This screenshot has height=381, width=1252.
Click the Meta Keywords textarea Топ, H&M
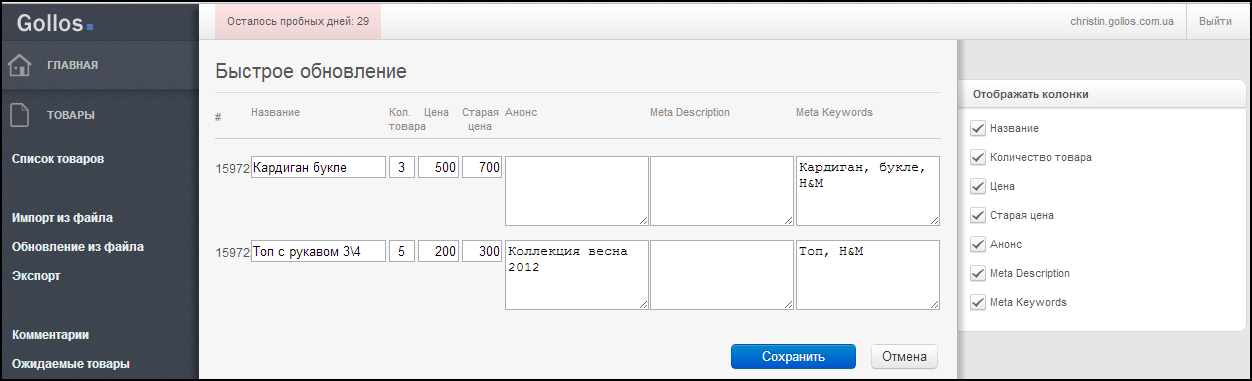click(x=868, y=275)
